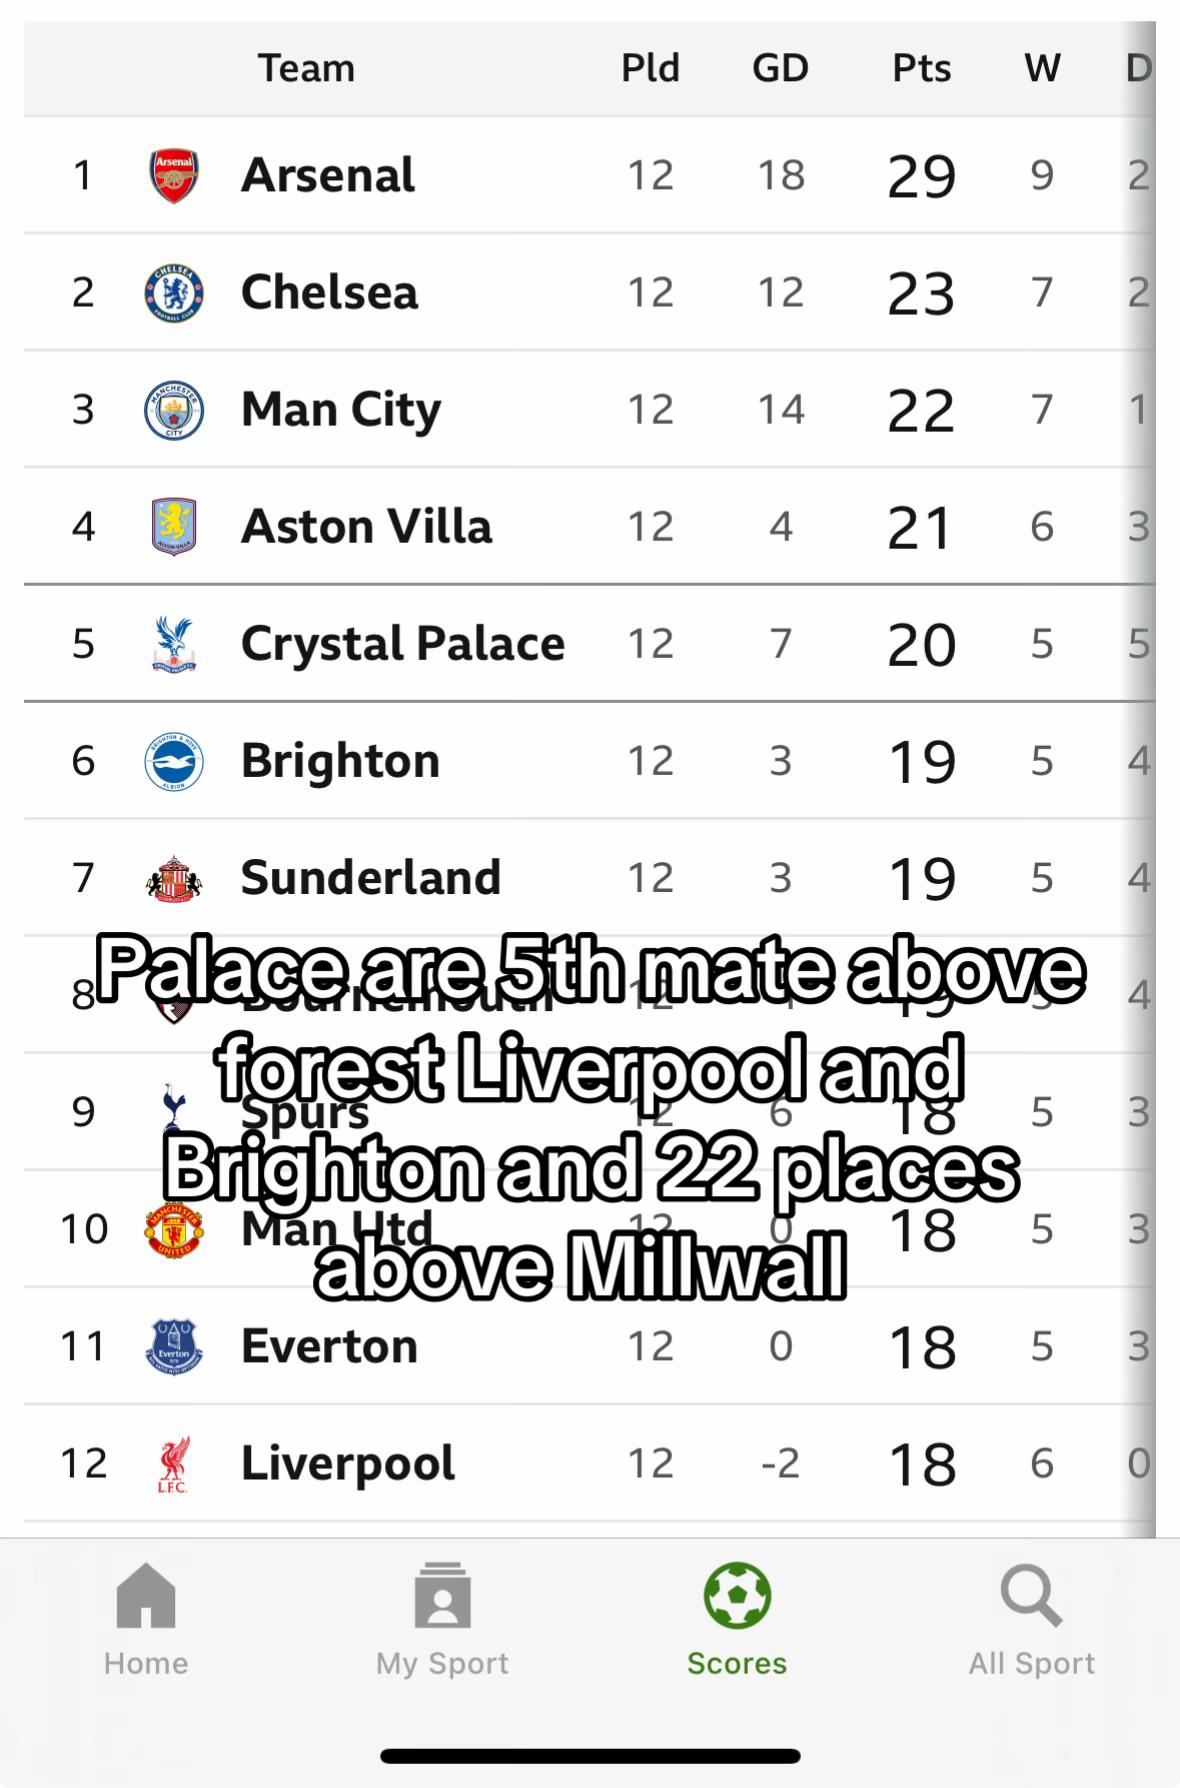
Task: Select the Scores tab
Action: (x=737, y=1620)
